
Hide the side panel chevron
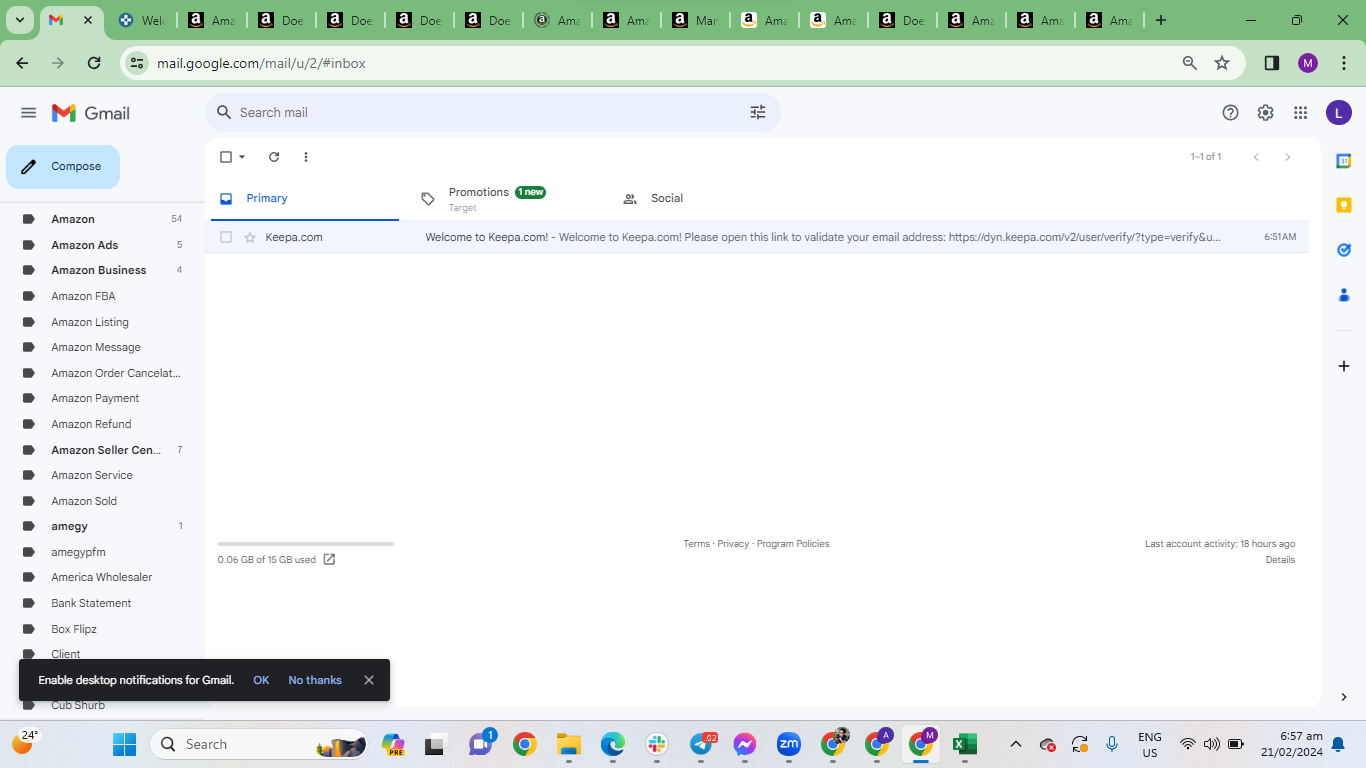1344,697
